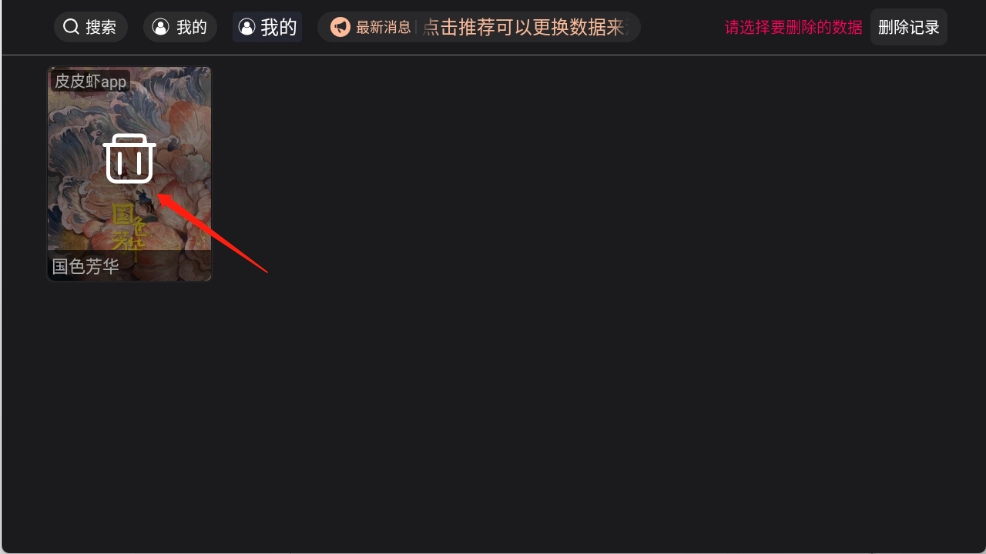Select the highlighted 我的 tab
986x554 pixels.
coord(267,27)
